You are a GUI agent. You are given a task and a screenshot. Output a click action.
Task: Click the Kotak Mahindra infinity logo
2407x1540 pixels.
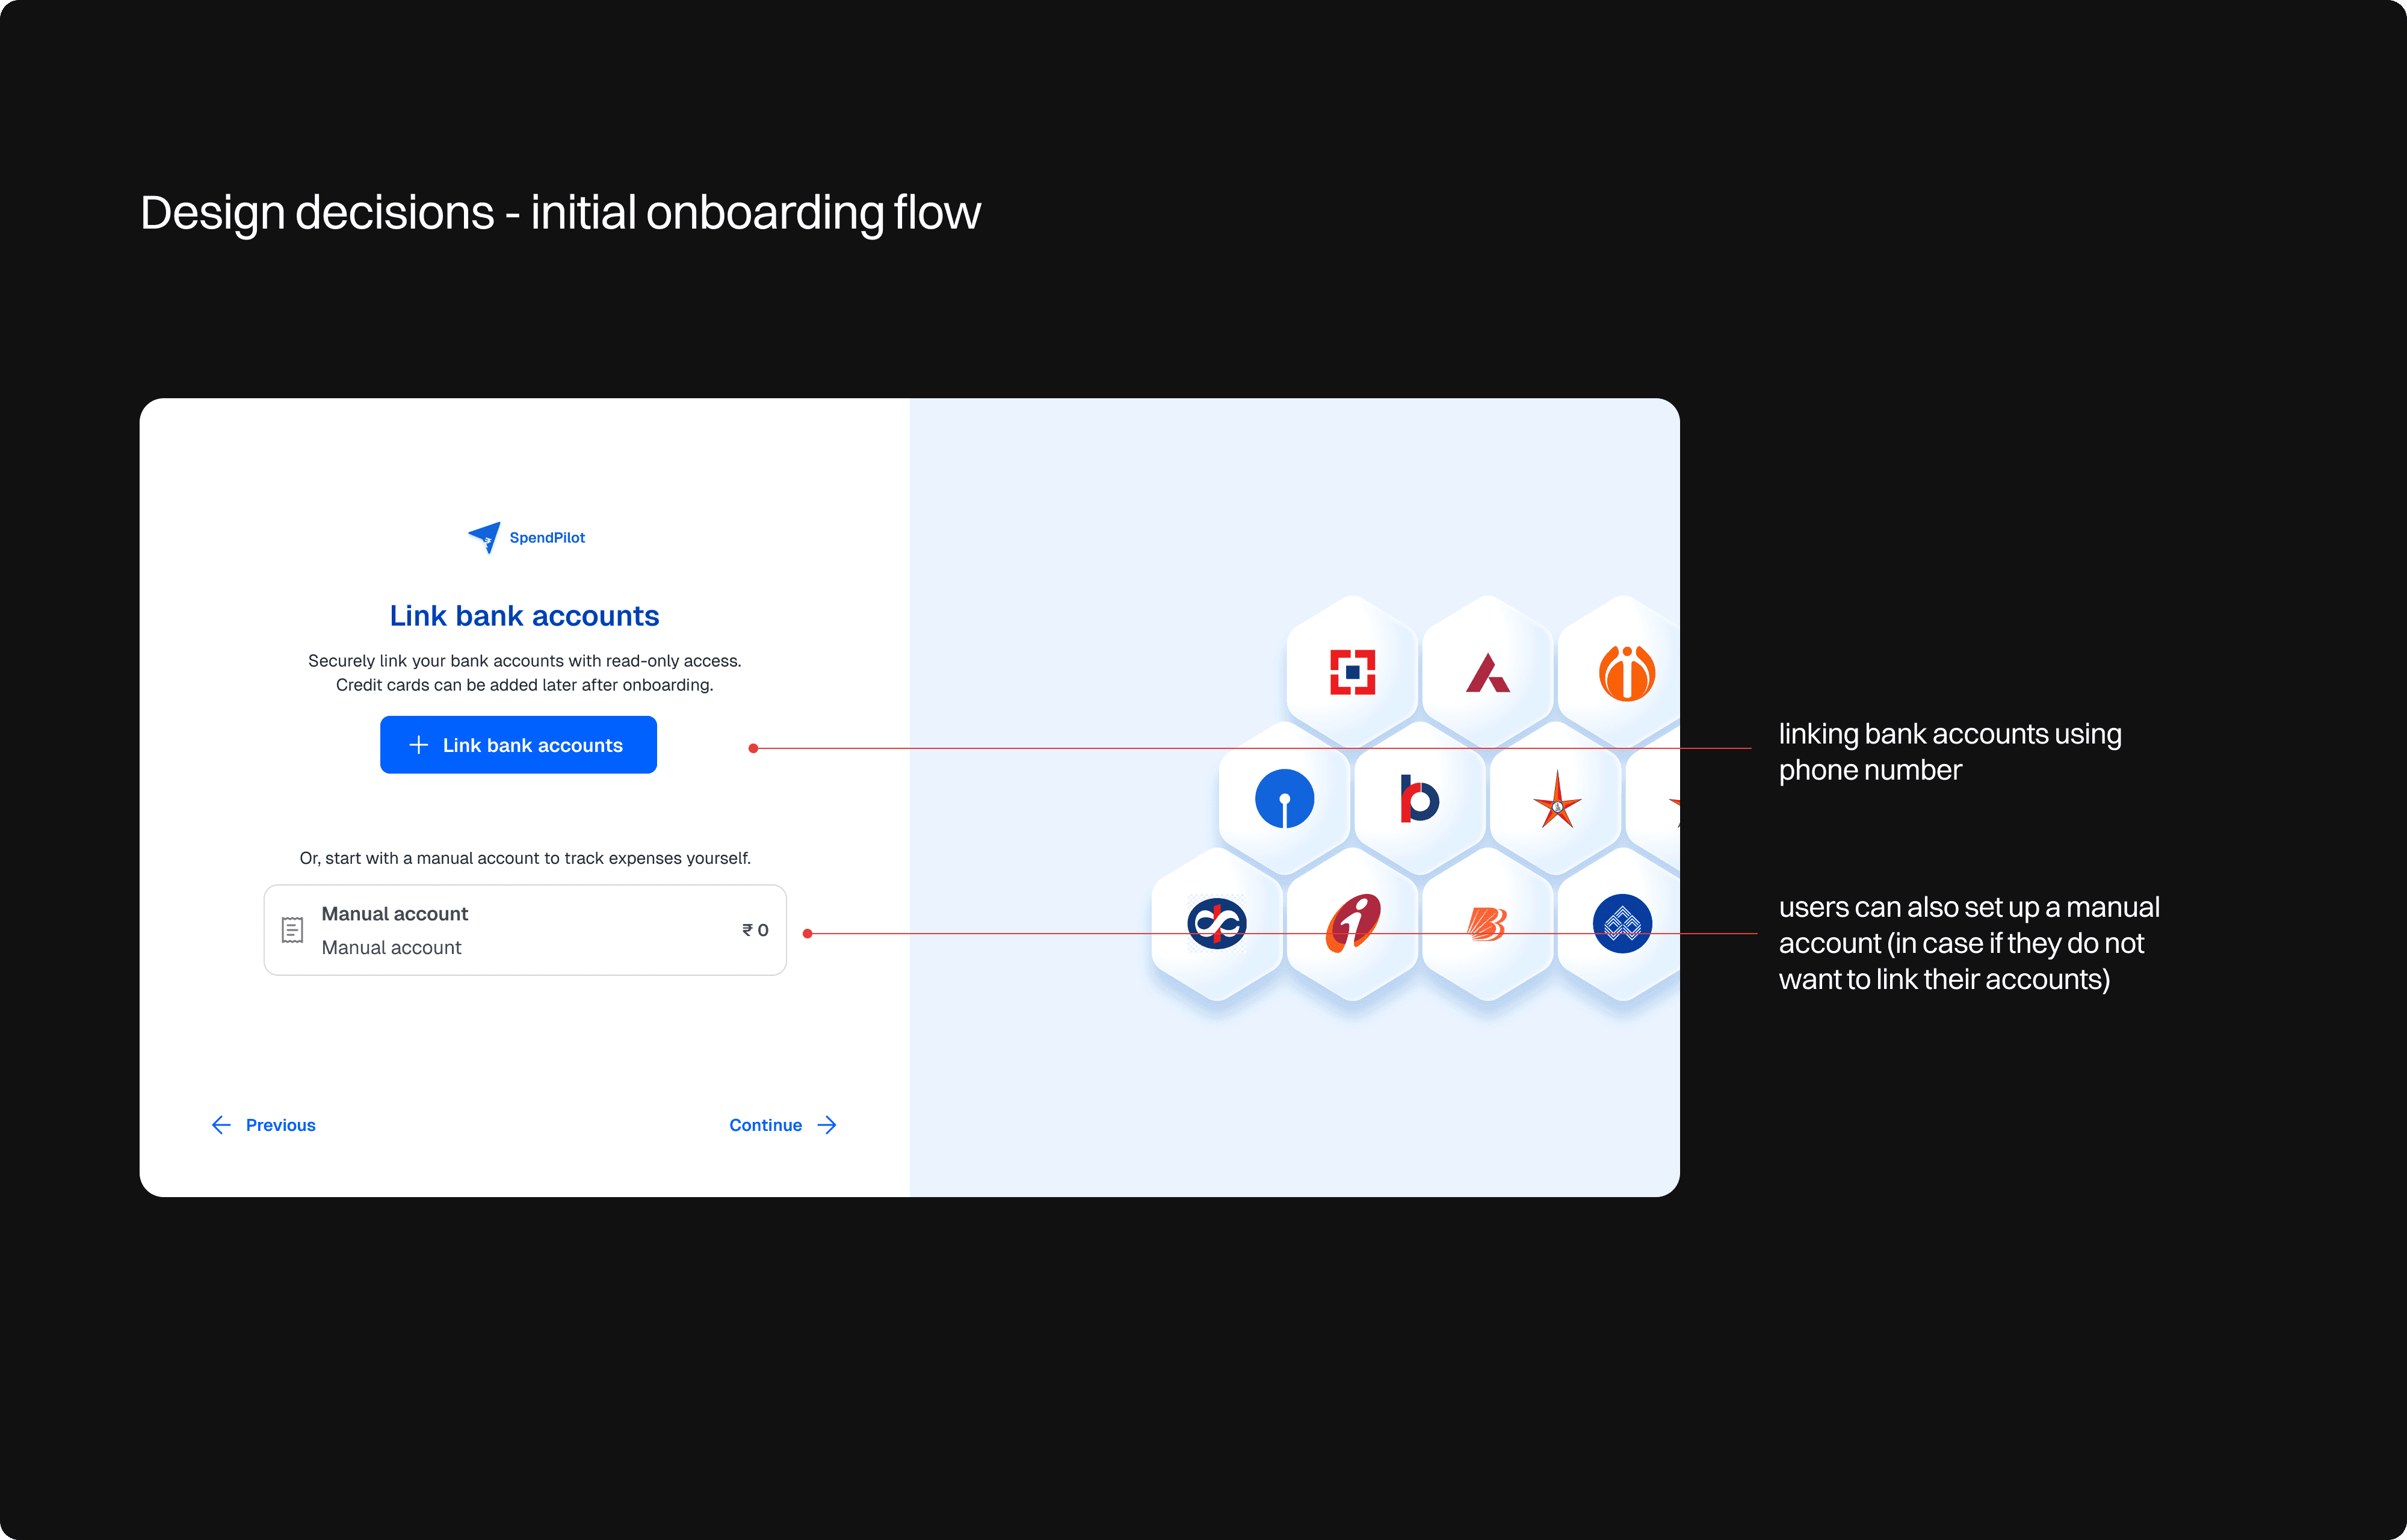pos(1216,923)
